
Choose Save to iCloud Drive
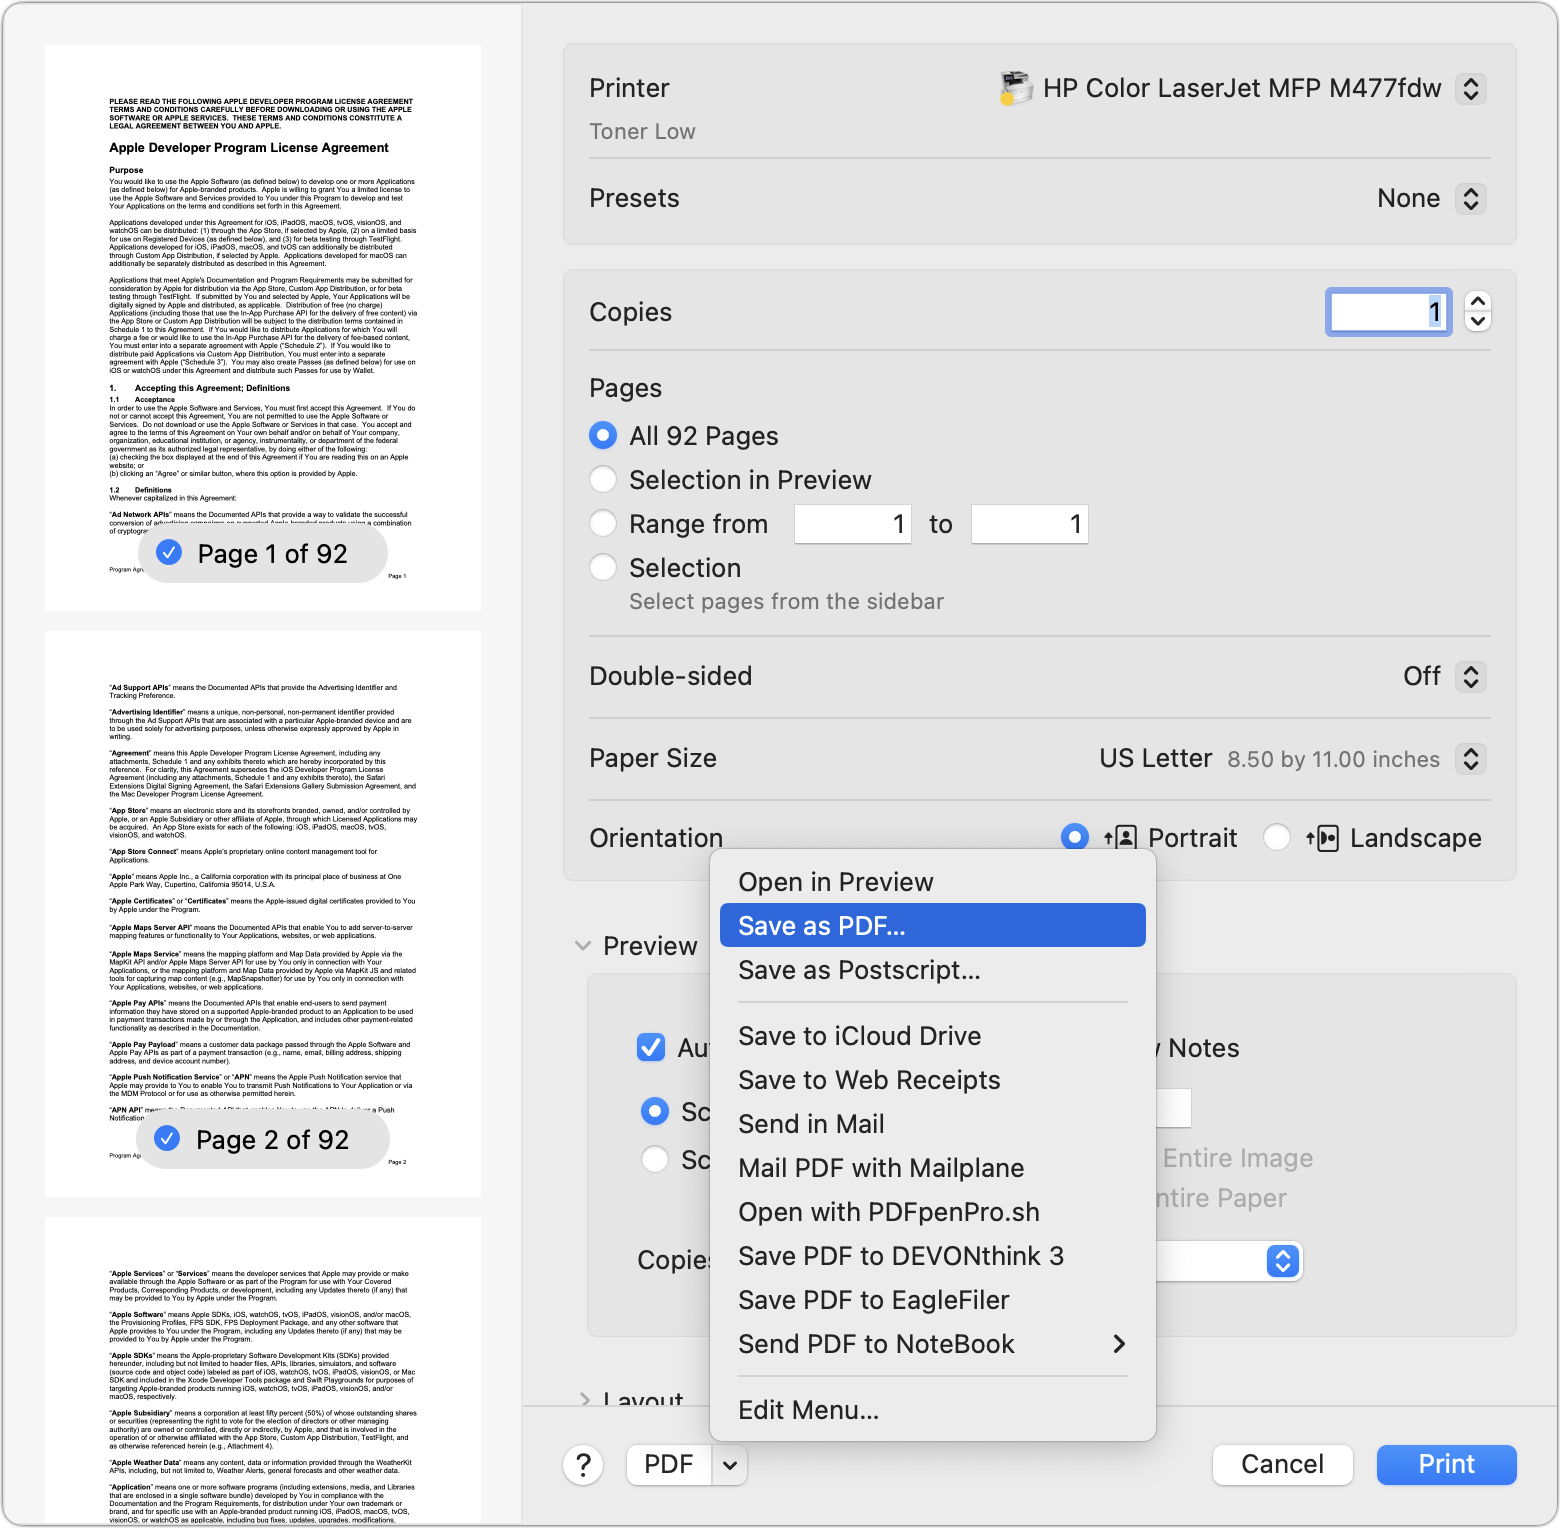pyautogui.click(x=932, y=1036)
